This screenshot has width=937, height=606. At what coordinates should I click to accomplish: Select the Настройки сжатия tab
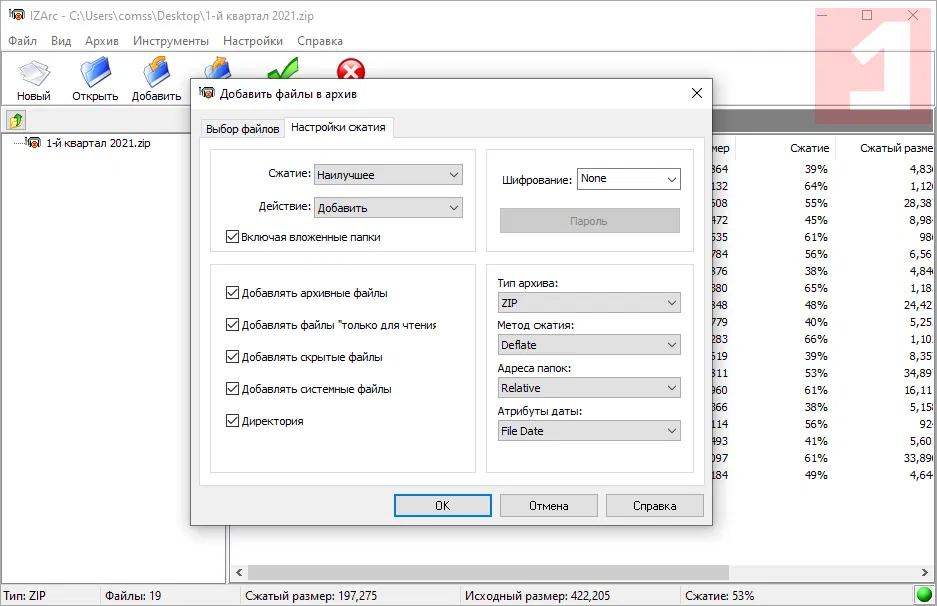(x=338, y=127)
